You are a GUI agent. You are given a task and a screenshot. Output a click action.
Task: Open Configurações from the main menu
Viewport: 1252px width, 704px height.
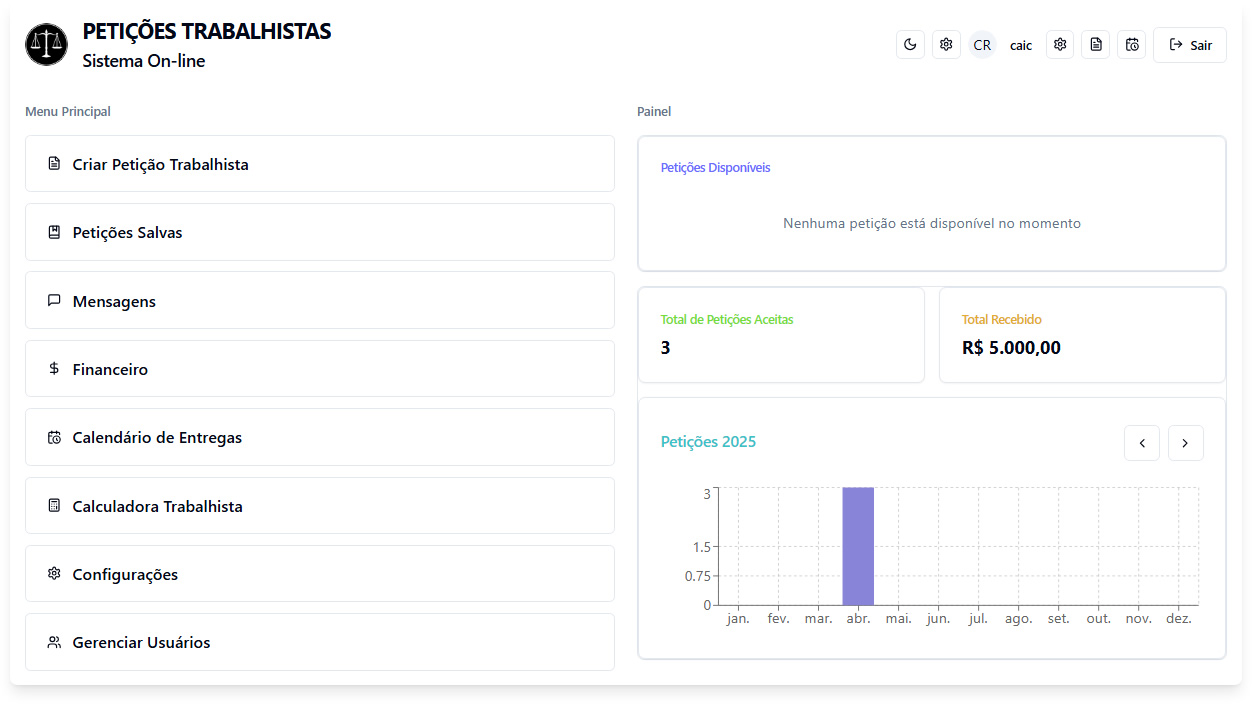click(320, 574)
